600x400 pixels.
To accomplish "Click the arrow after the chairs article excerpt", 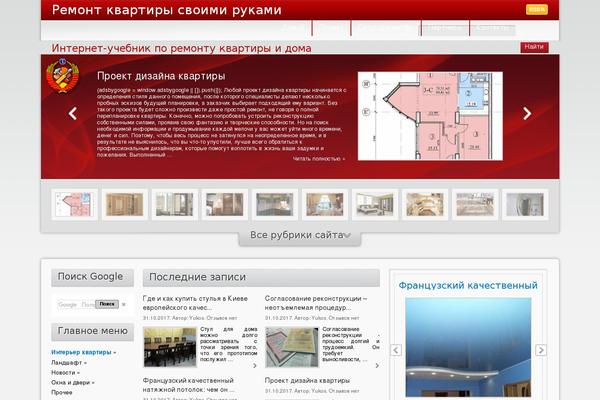I will point(255,366).
